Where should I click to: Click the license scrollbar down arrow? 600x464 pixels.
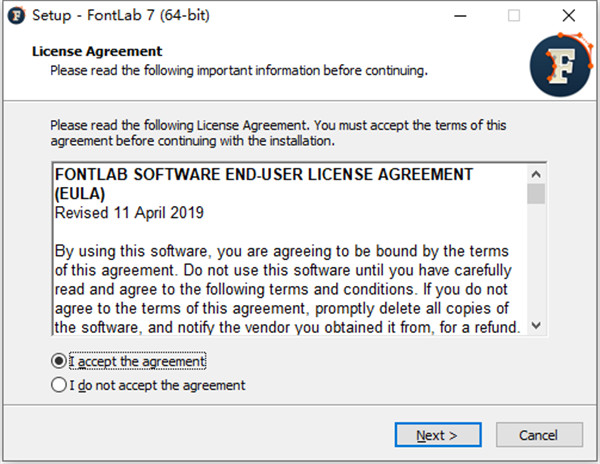(536, 326)
